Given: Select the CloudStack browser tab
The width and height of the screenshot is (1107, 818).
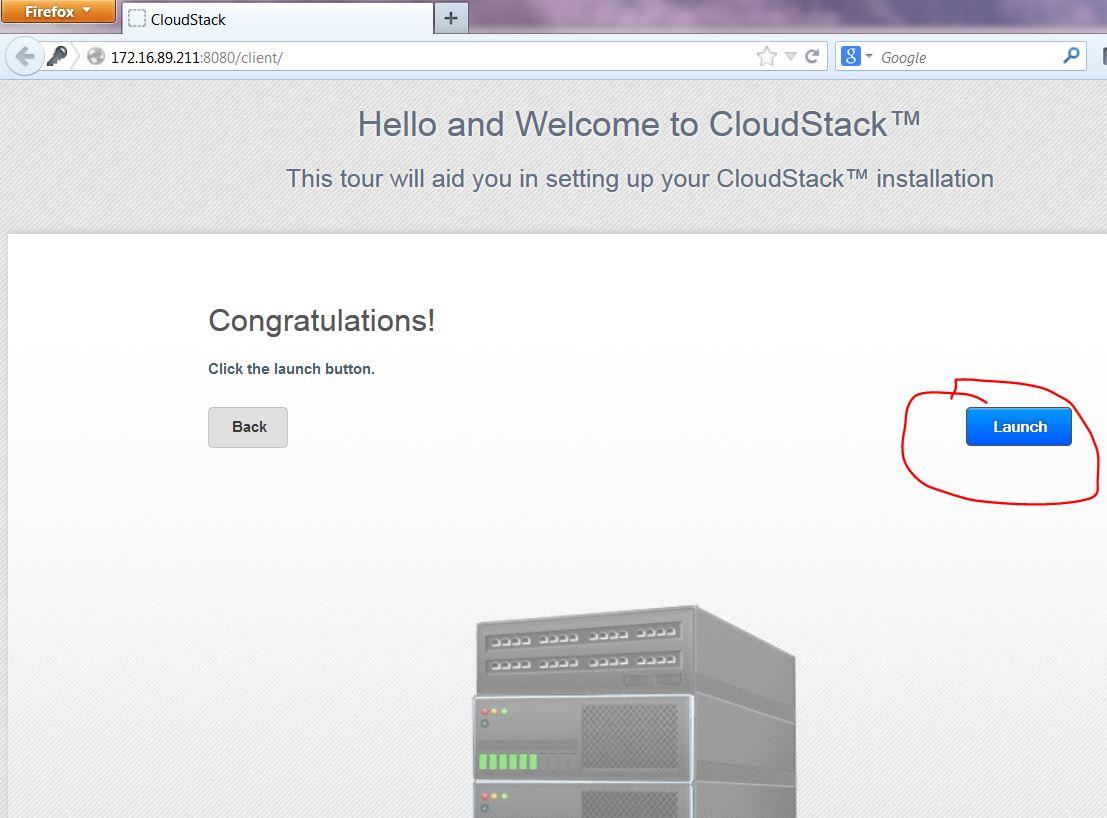Looking at the screenshot, I should 277,19.
